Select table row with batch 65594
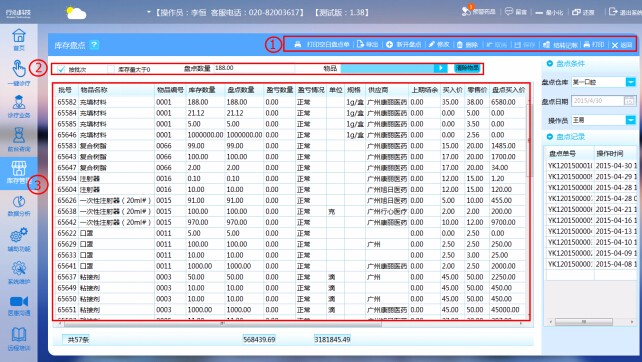The image size is (642, 362). click(290, 179)
